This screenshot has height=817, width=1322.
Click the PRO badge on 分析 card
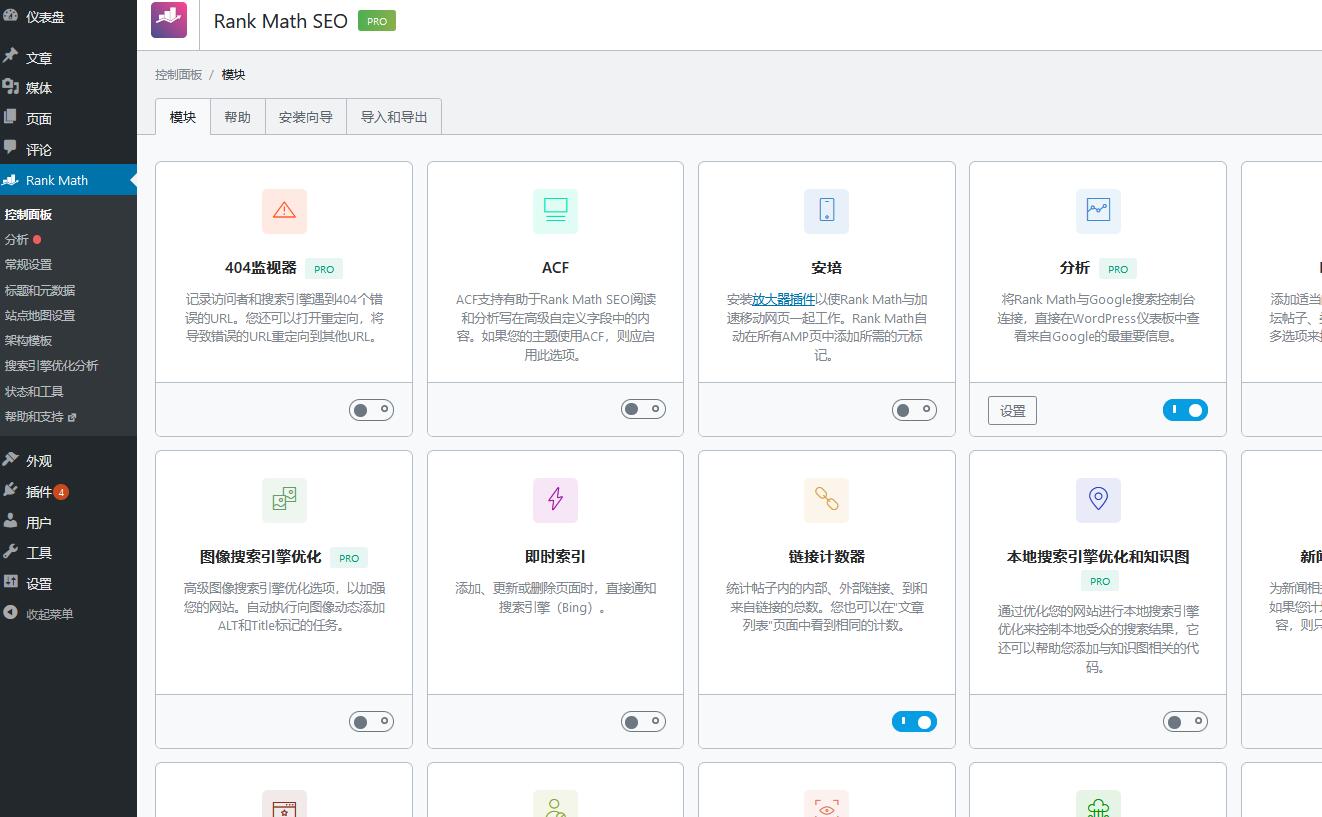click(1118, 269)
